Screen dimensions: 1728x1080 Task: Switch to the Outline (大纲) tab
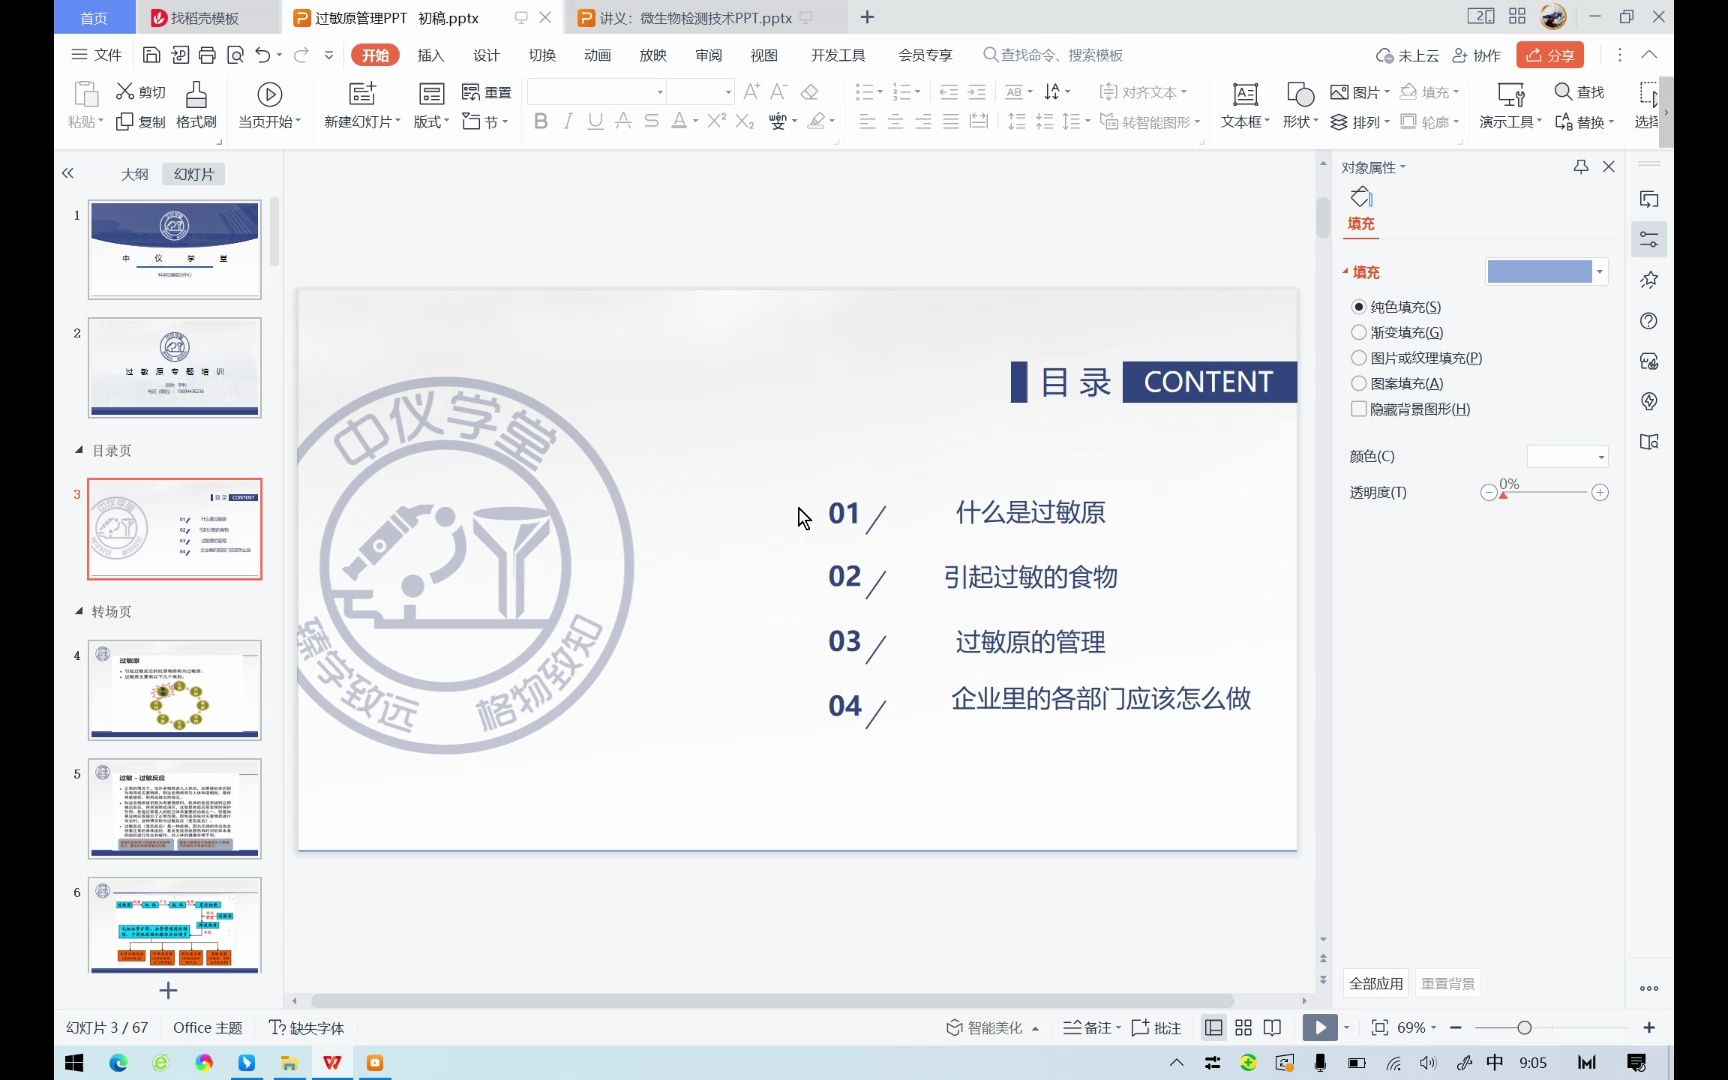point(135,174)
